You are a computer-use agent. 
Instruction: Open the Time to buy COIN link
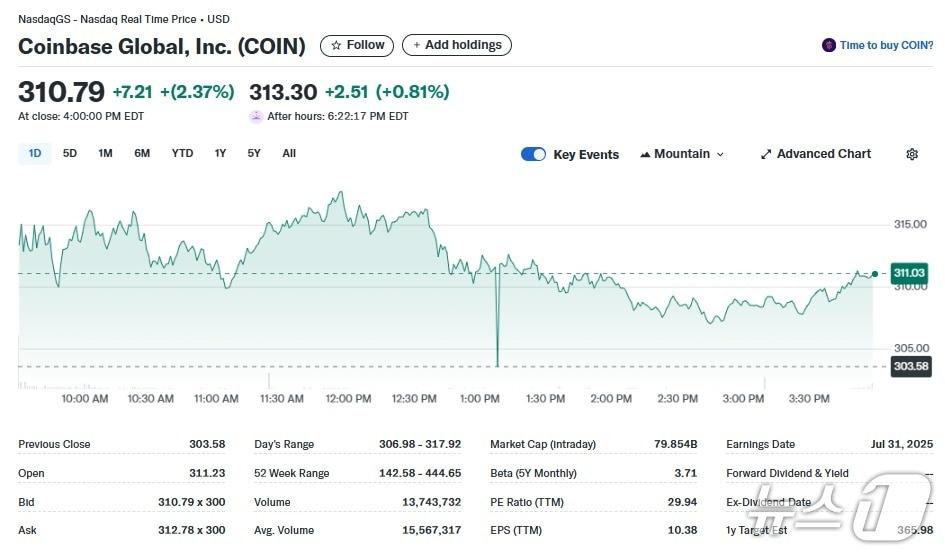tap(886, 45)
